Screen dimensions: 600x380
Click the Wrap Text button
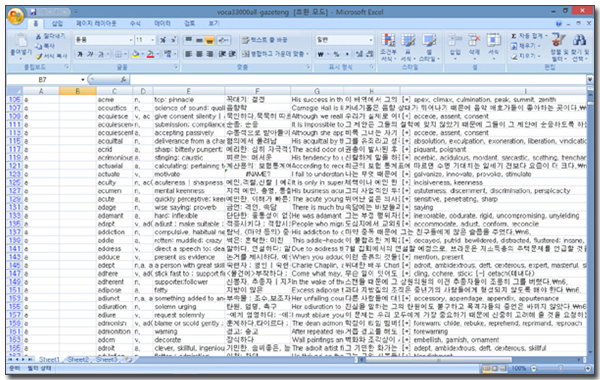[x=264, y=40]
